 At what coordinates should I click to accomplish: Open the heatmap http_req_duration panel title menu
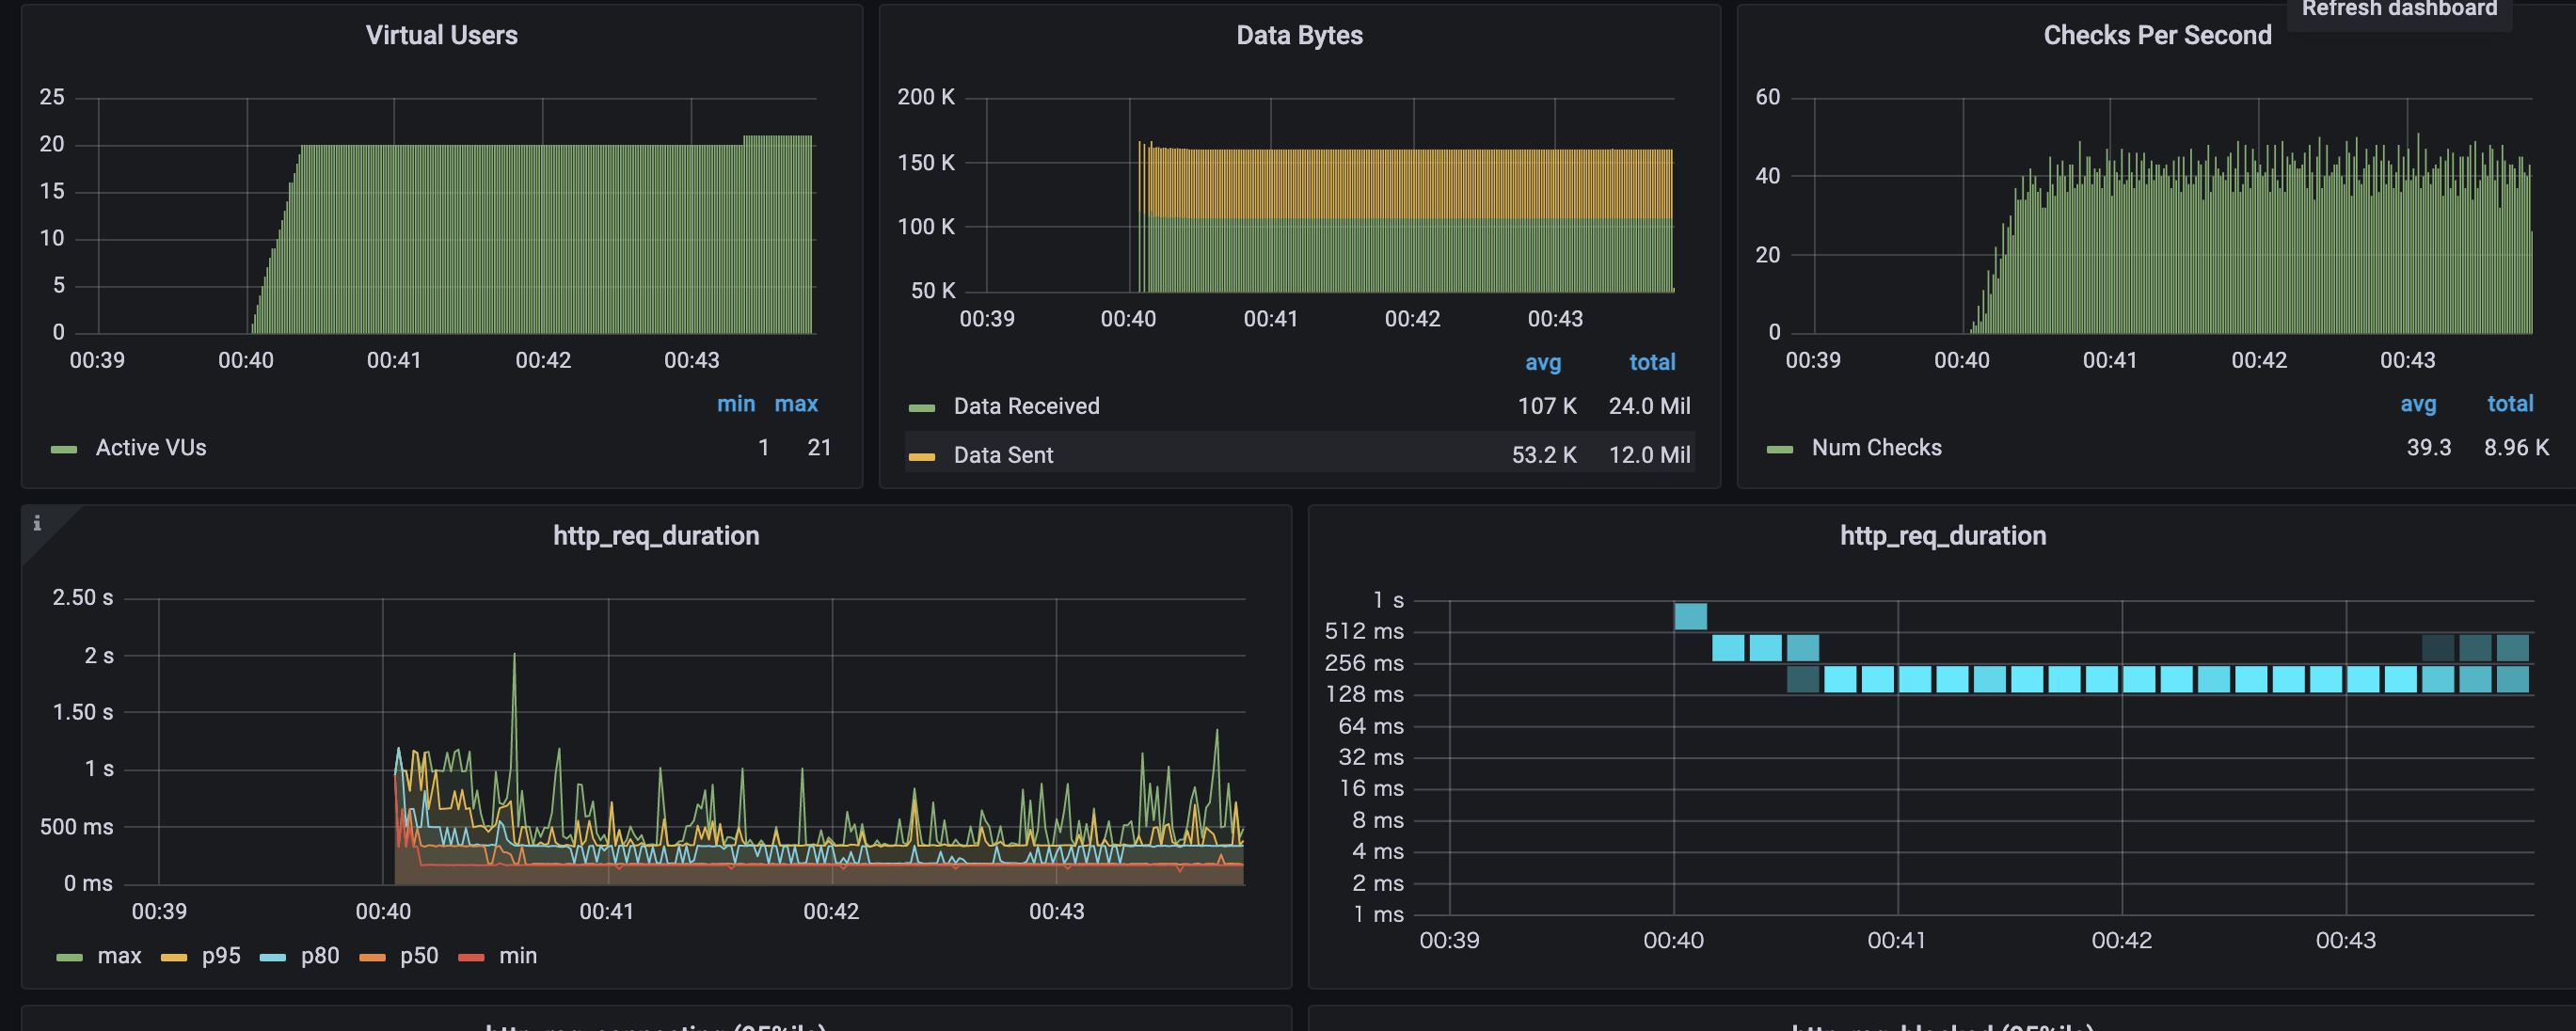coord(1942,536)
